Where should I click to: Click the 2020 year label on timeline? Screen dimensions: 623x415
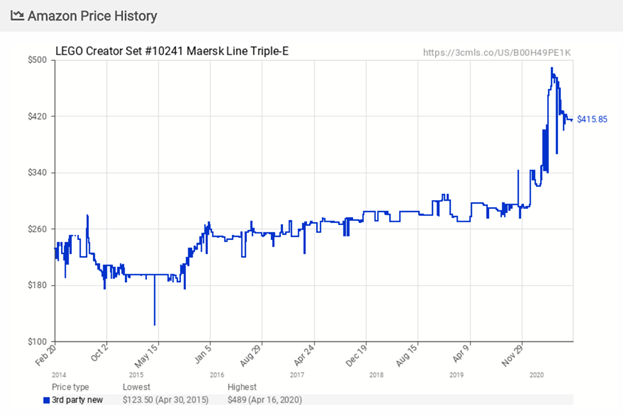coord(535,374)
